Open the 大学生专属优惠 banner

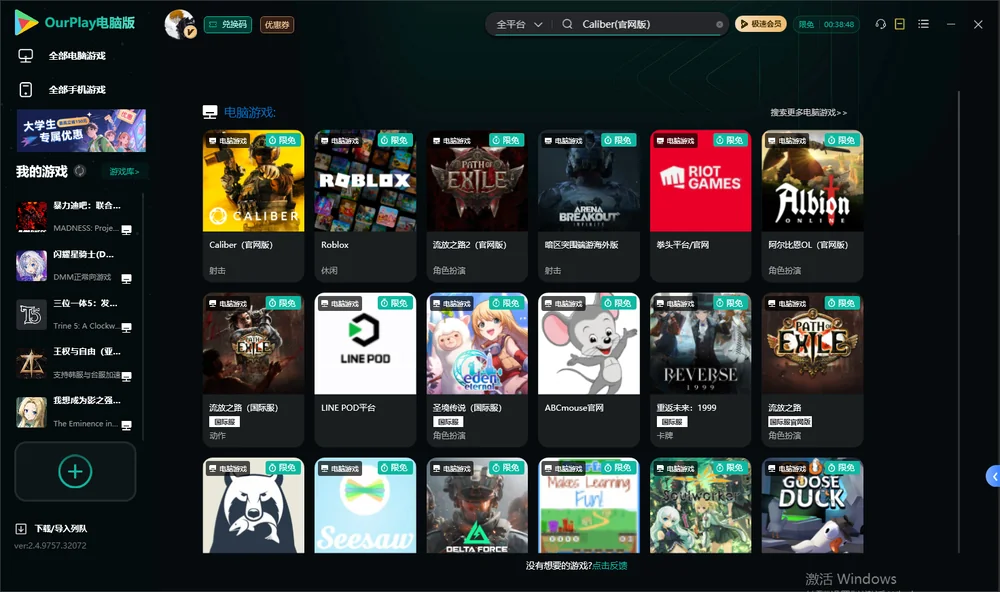(x=81, y=131)
